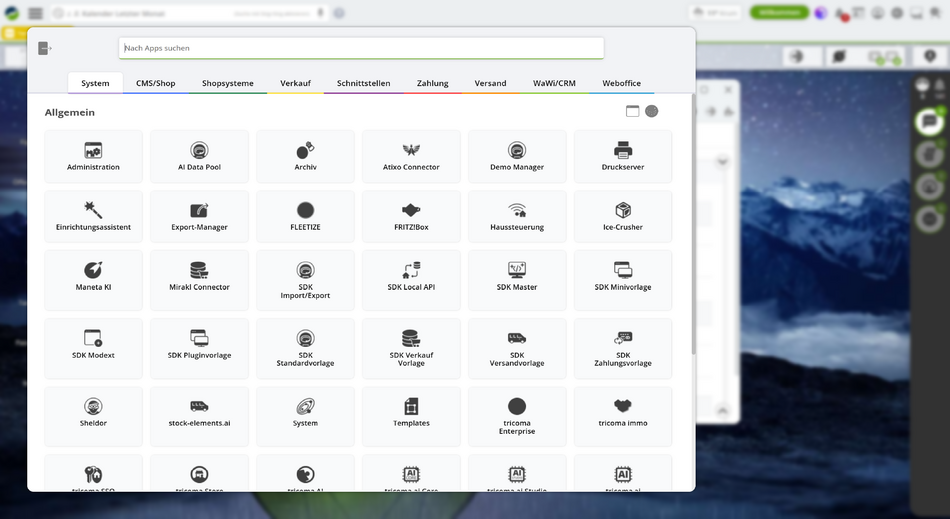Open the Administration app

(94, 156)
